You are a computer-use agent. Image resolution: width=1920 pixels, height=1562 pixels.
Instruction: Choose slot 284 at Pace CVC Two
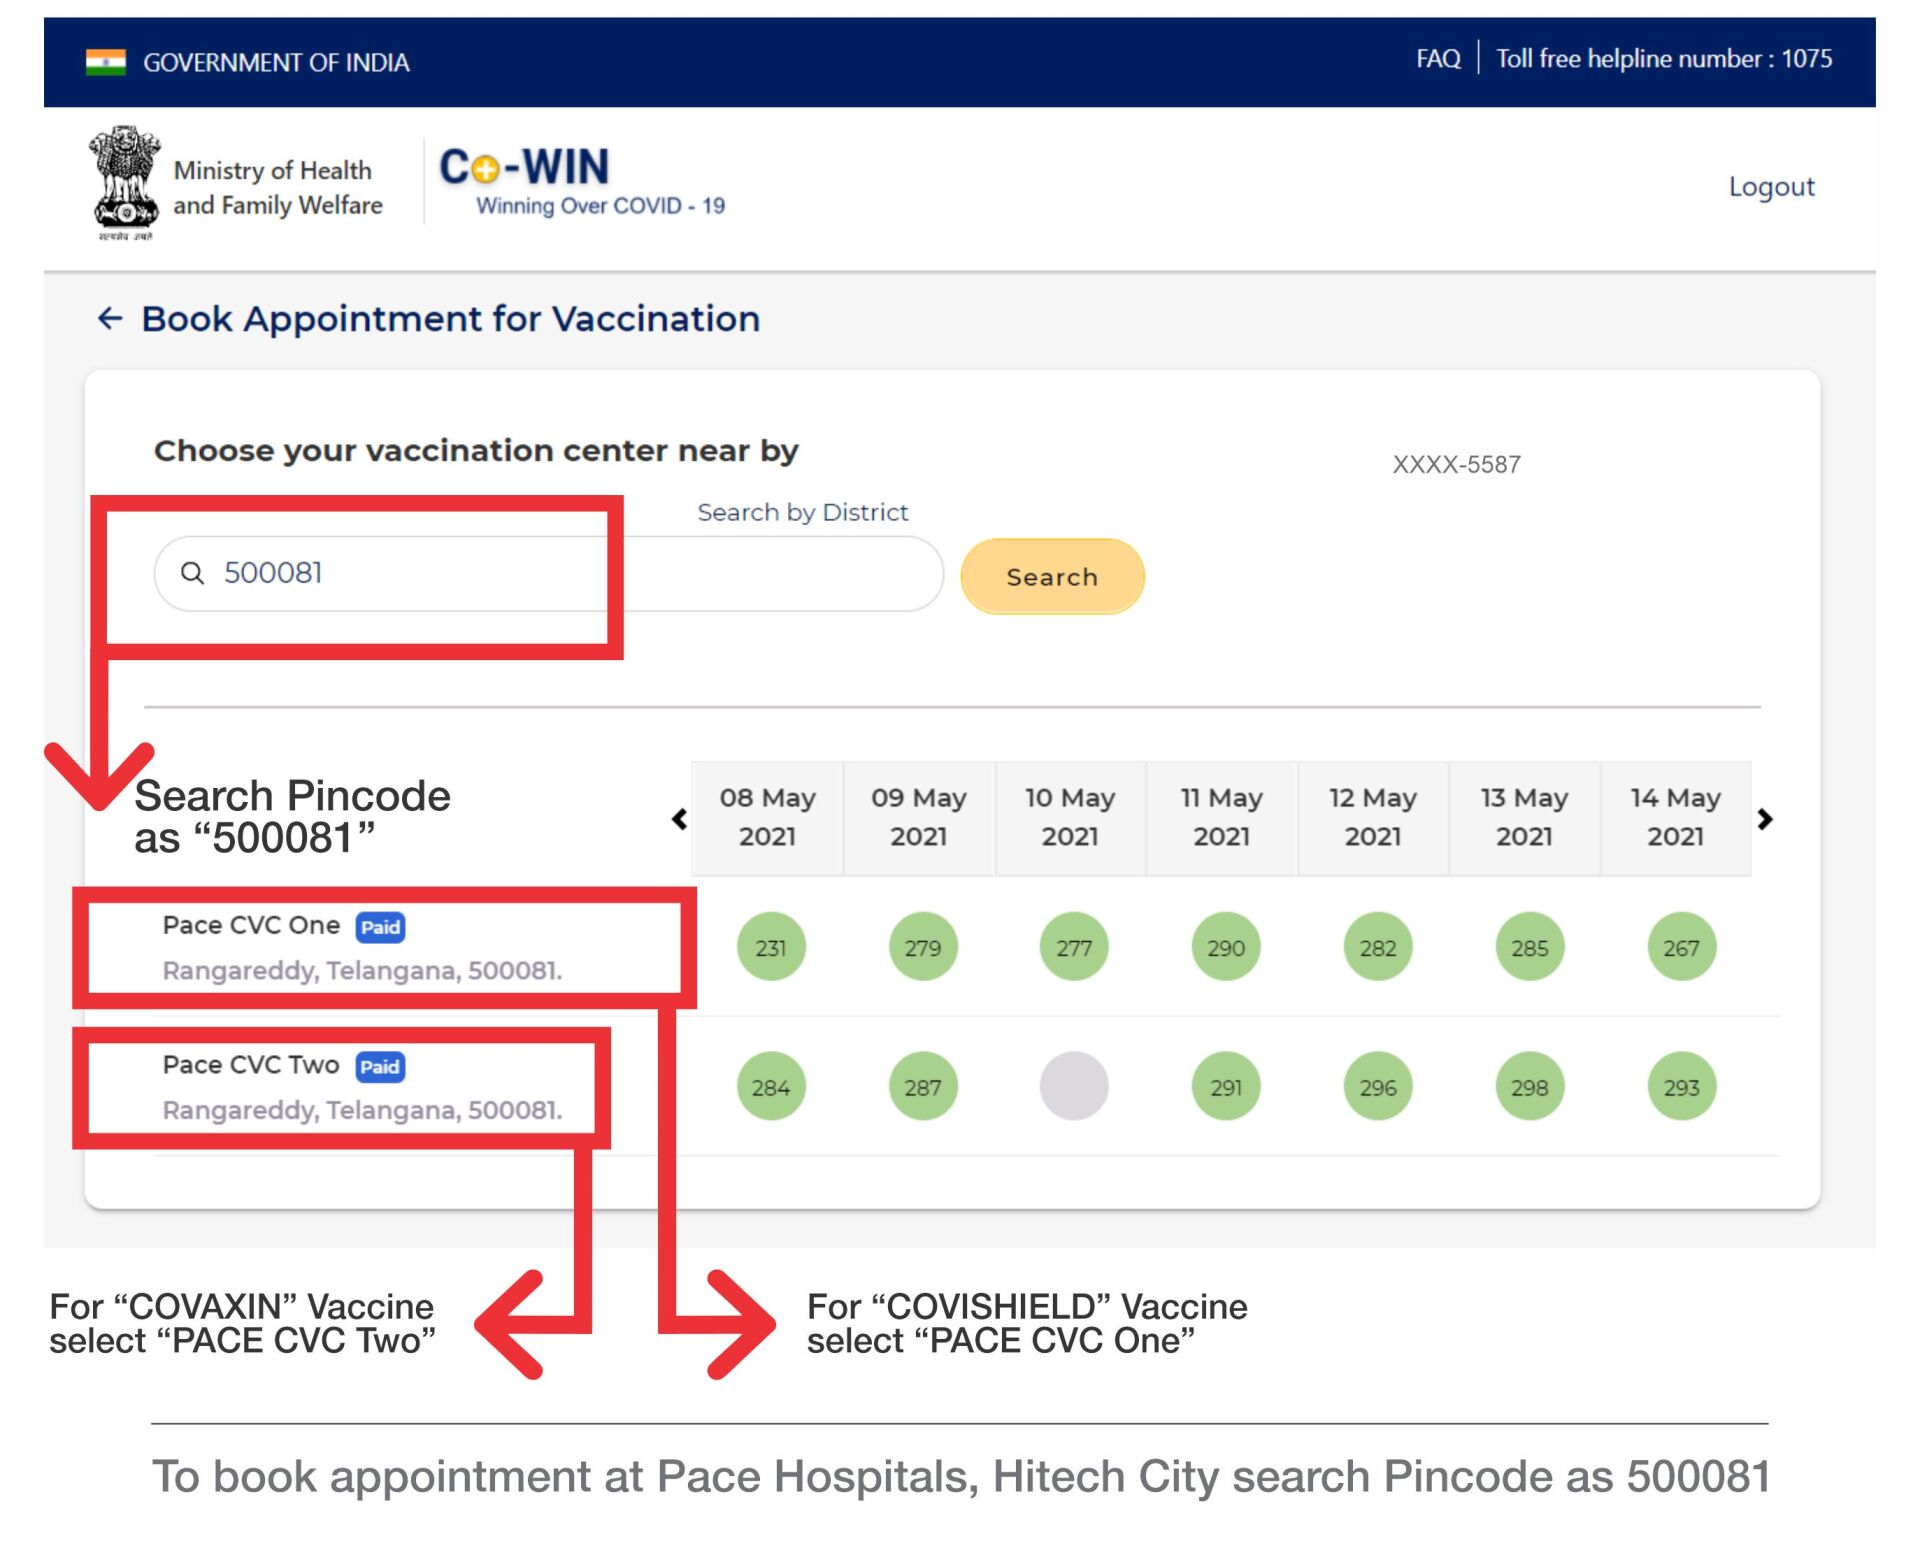771,1087
